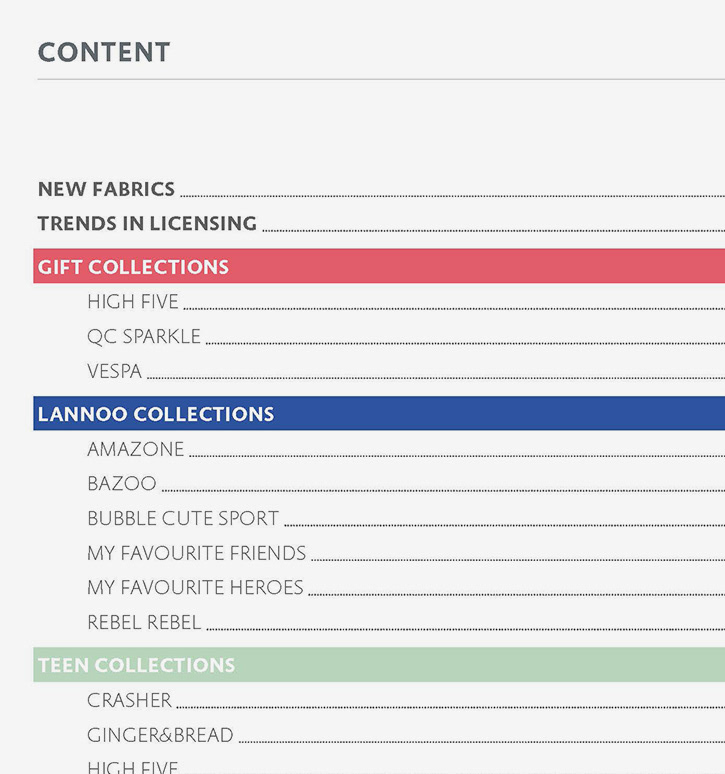Image resolution: width=725 pixels, height=774 pixels.
Task: Go to the BAZOO collection
Action: click(x=122, y=484)
